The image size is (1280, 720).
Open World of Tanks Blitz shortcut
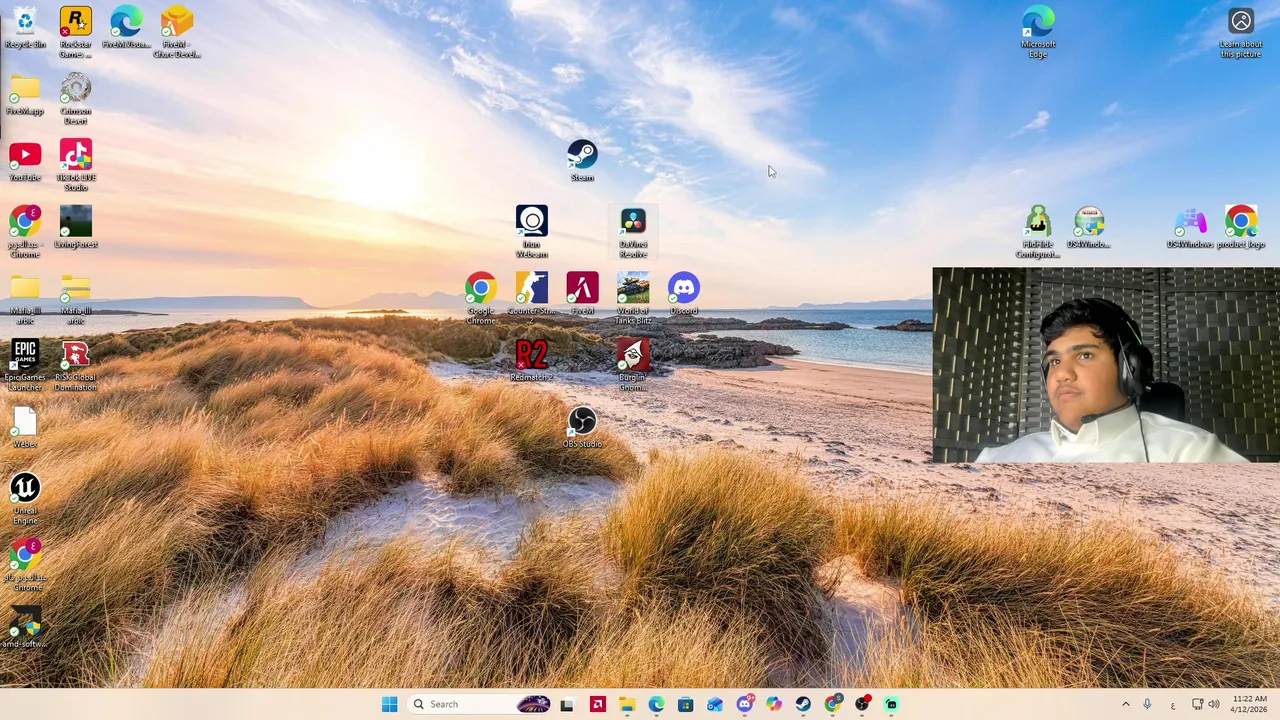tap(633, 299)
